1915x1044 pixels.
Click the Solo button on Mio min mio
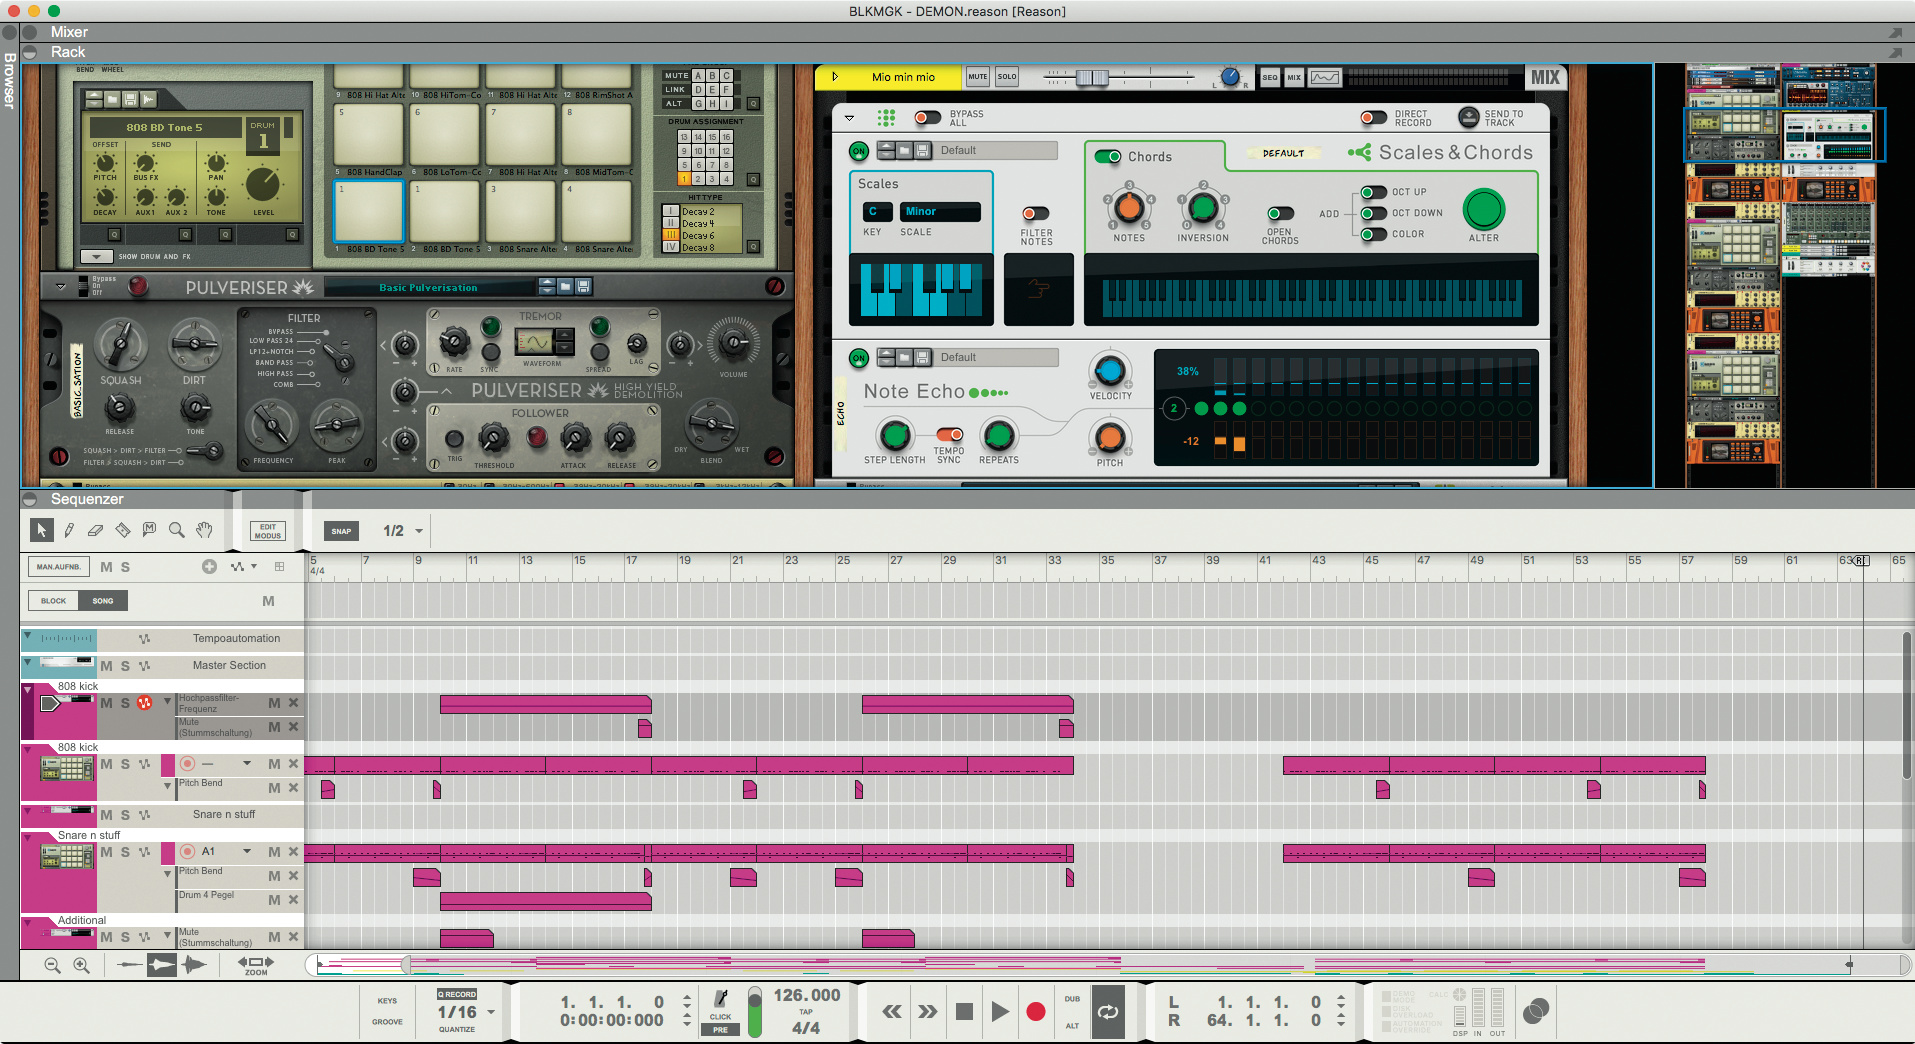1006,77
